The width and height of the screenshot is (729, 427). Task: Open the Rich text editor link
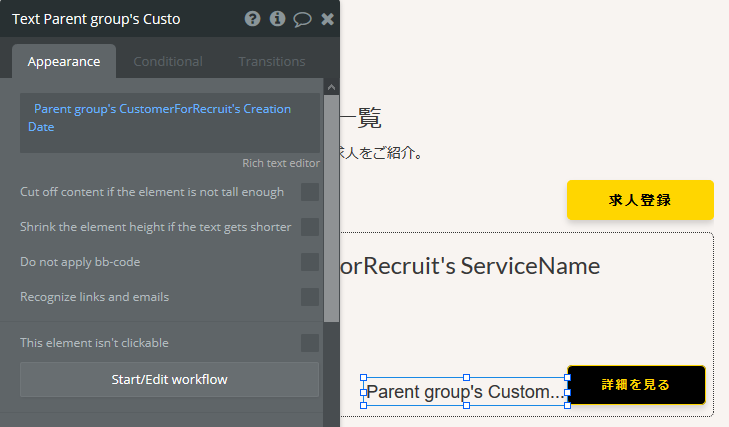pos(281,163)
